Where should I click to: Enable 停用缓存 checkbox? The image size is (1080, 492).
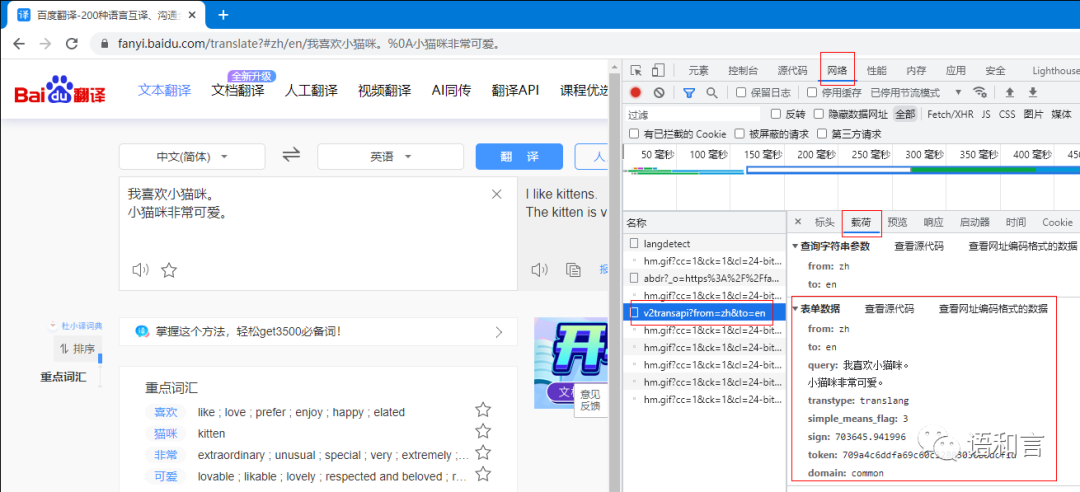coord(812,92)
